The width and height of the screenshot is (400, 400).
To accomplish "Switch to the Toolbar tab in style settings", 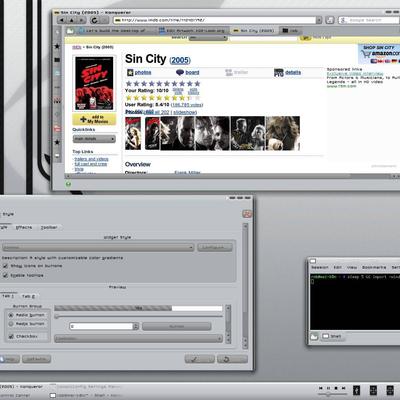I will 49,227.
